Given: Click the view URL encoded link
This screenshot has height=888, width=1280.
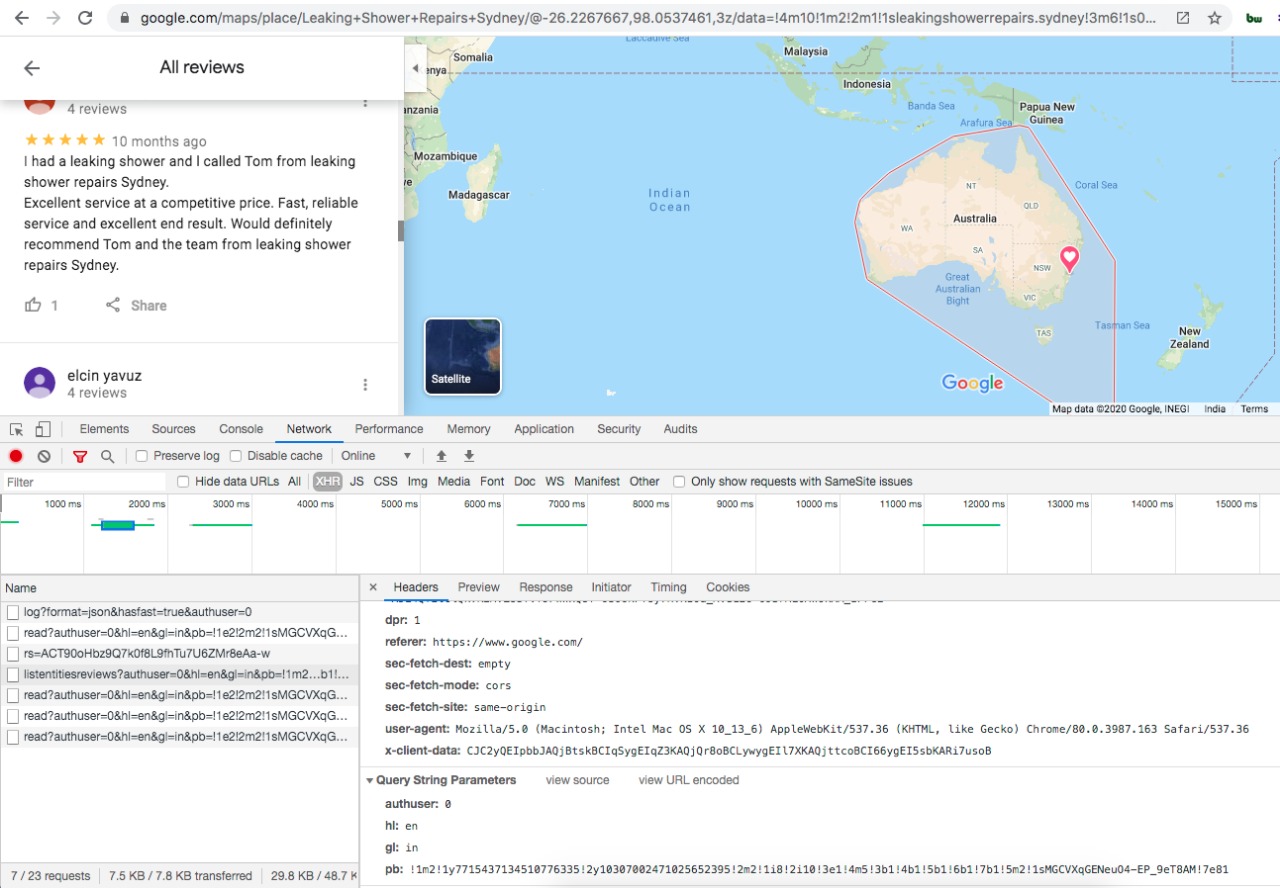Looking at the screenshot, I should pyautogui.click(x=689, y=780).
